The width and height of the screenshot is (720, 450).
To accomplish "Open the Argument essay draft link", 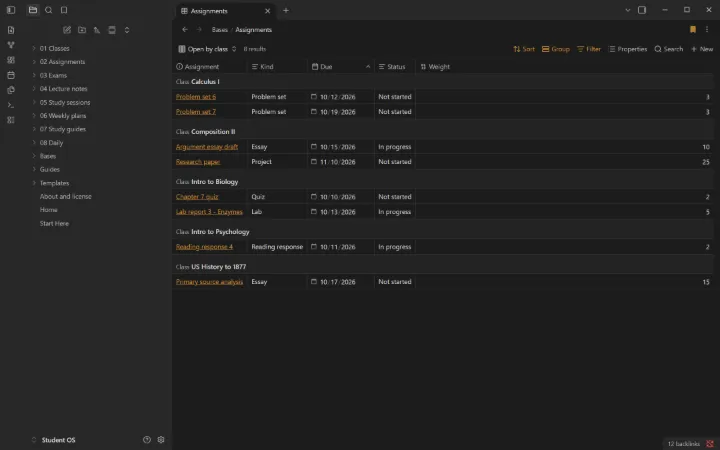I will click(x=207, y=147).
